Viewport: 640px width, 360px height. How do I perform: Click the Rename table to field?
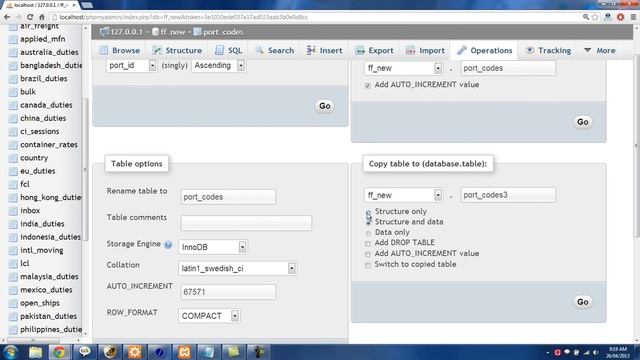pos(228,197)
